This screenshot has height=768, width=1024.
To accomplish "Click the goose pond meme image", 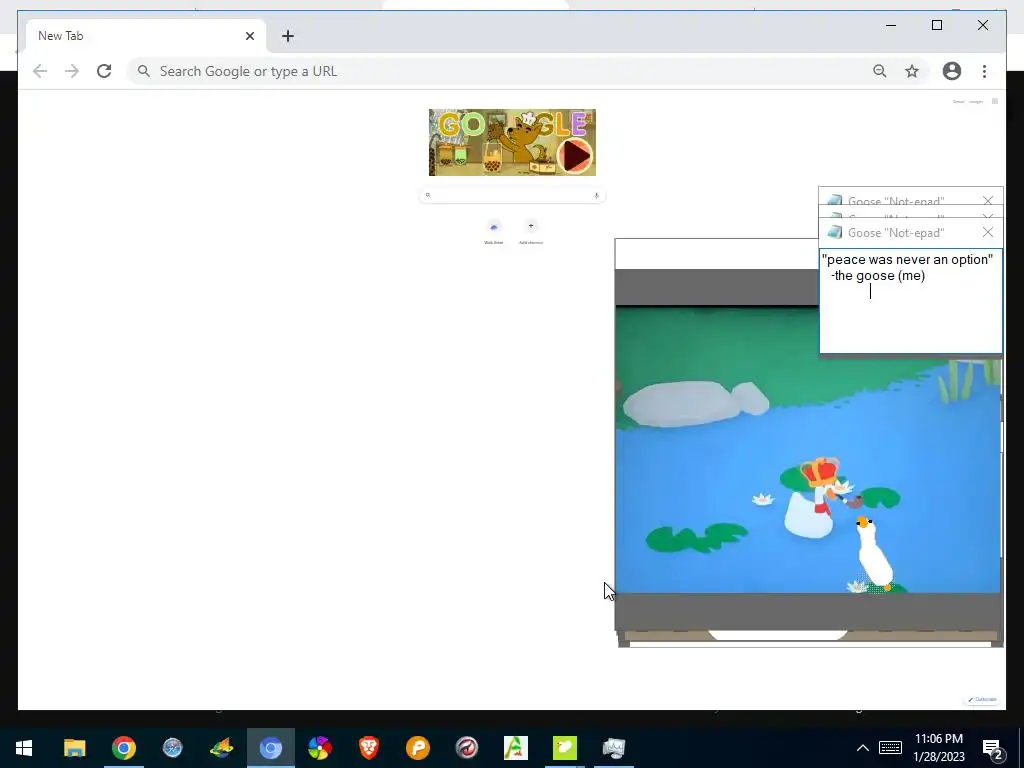I will pos(807,449).
